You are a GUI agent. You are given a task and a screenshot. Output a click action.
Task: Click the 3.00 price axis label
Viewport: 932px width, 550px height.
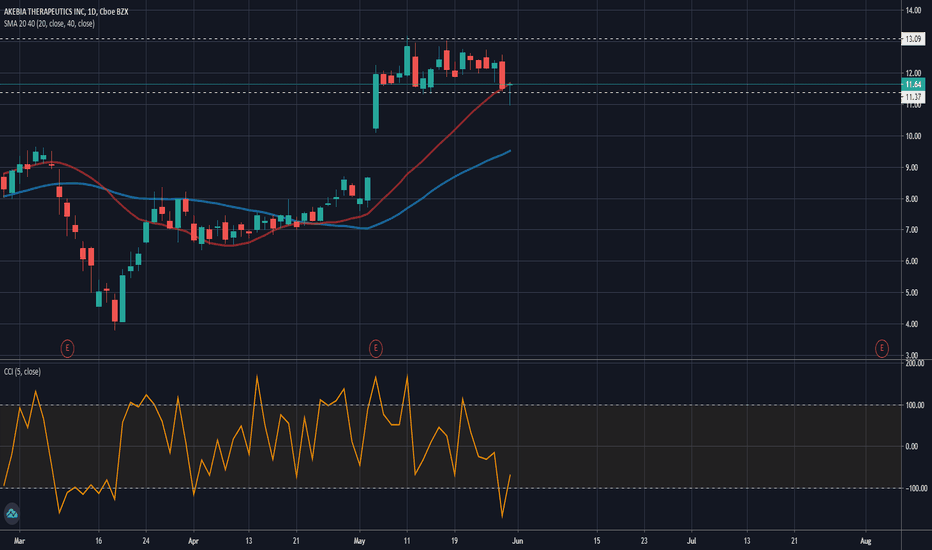coord(913,356)
